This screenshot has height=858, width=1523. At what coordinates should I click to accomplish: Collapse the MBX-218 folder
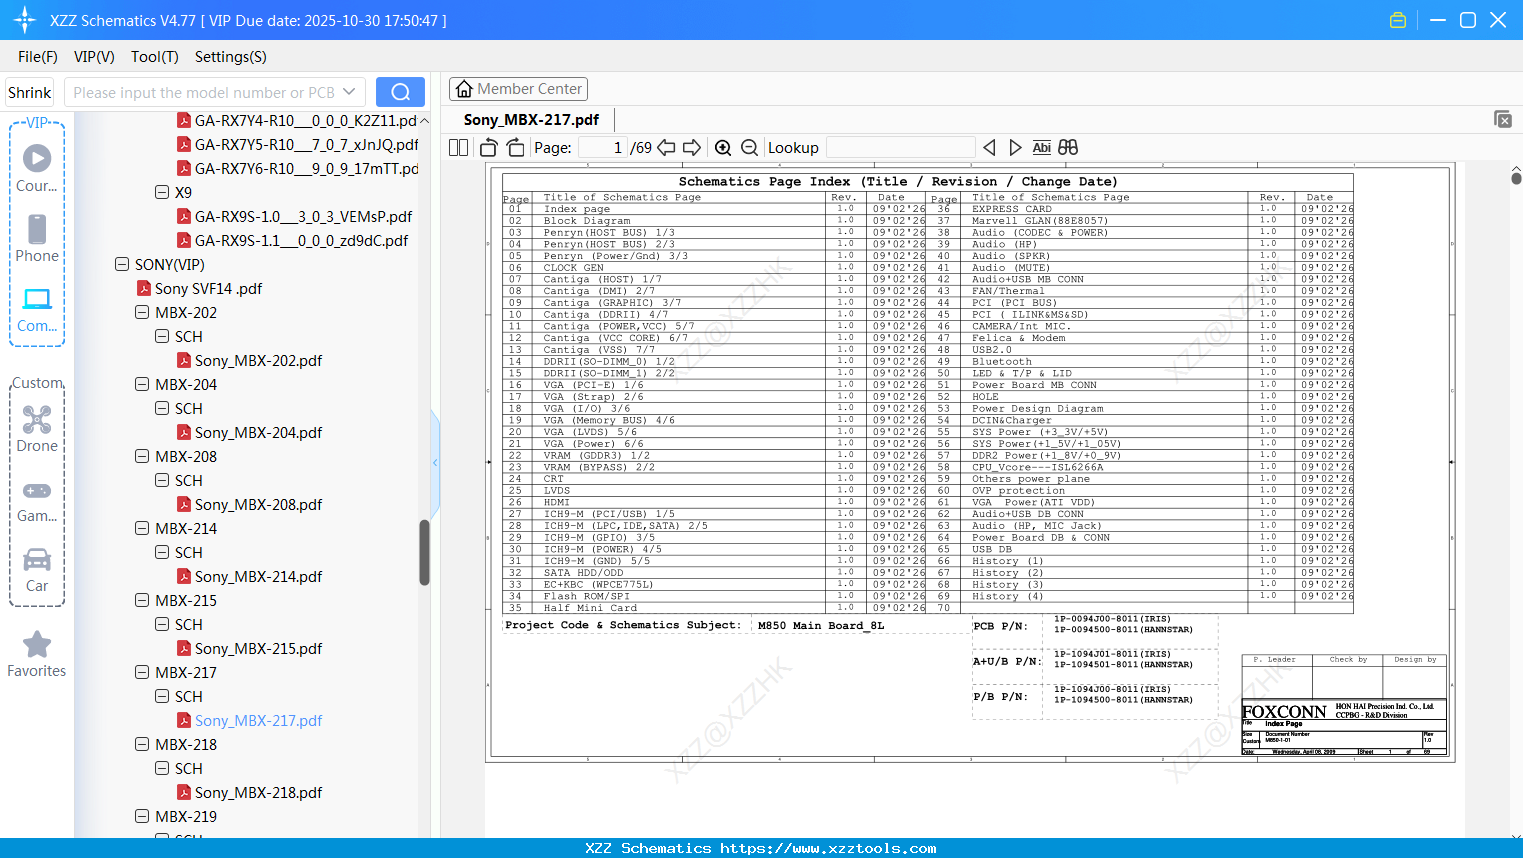click(x=142, y=744)
